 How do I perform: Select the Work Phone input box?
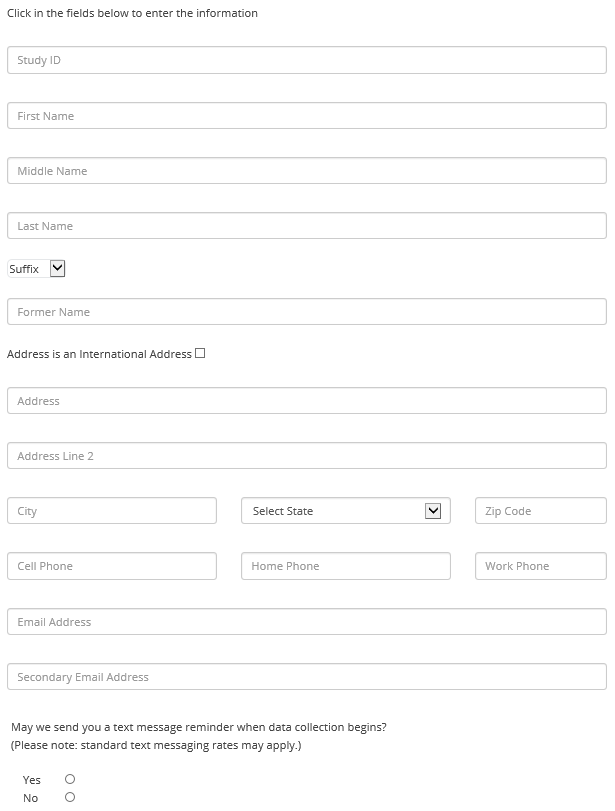coord(540,566)
